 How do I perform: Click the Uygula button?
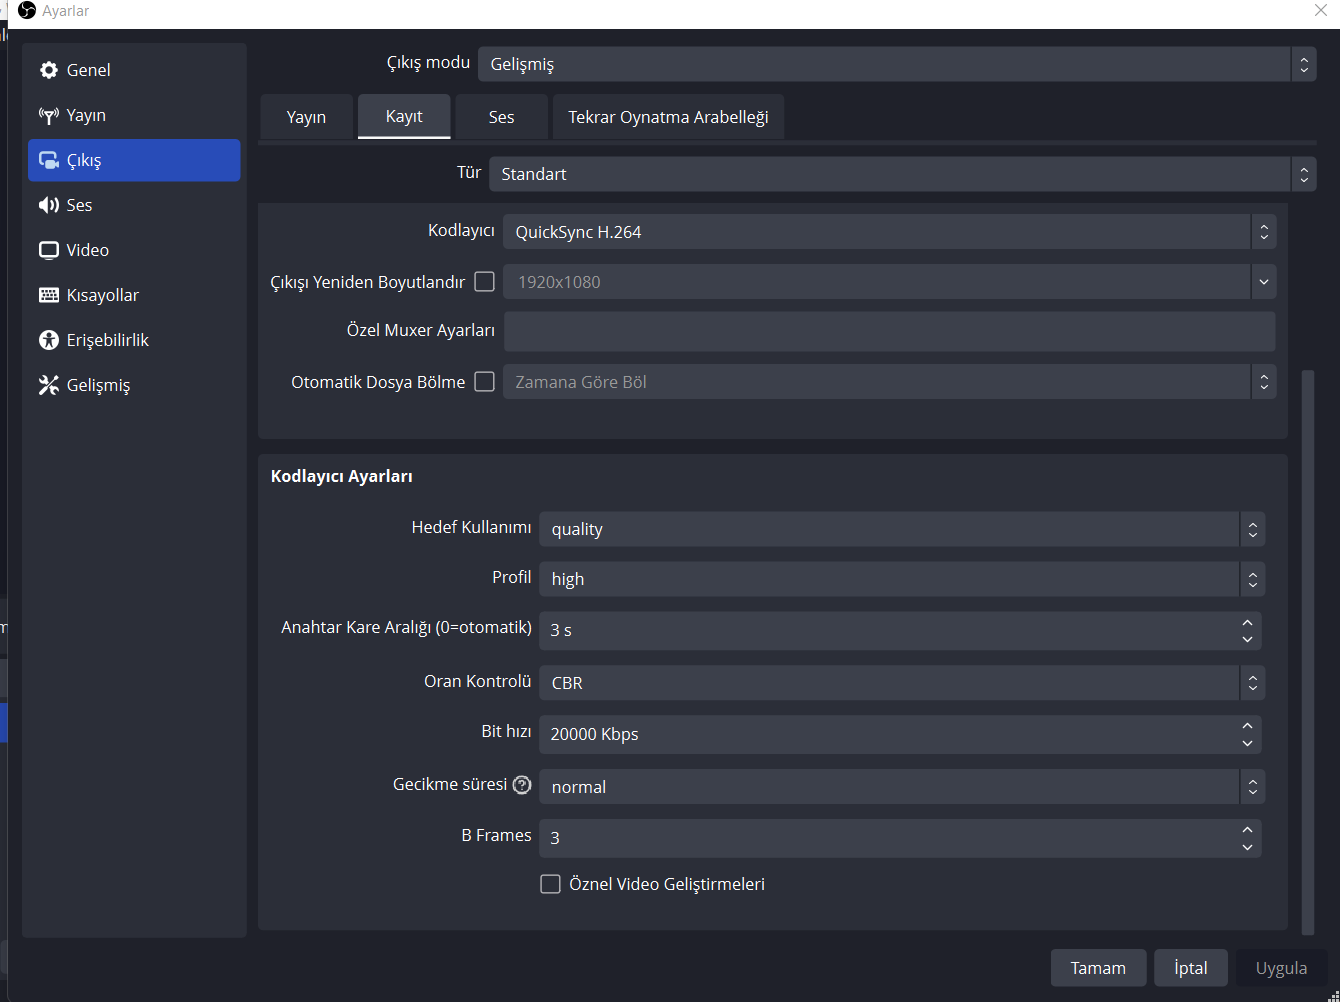pos(1282,968)
